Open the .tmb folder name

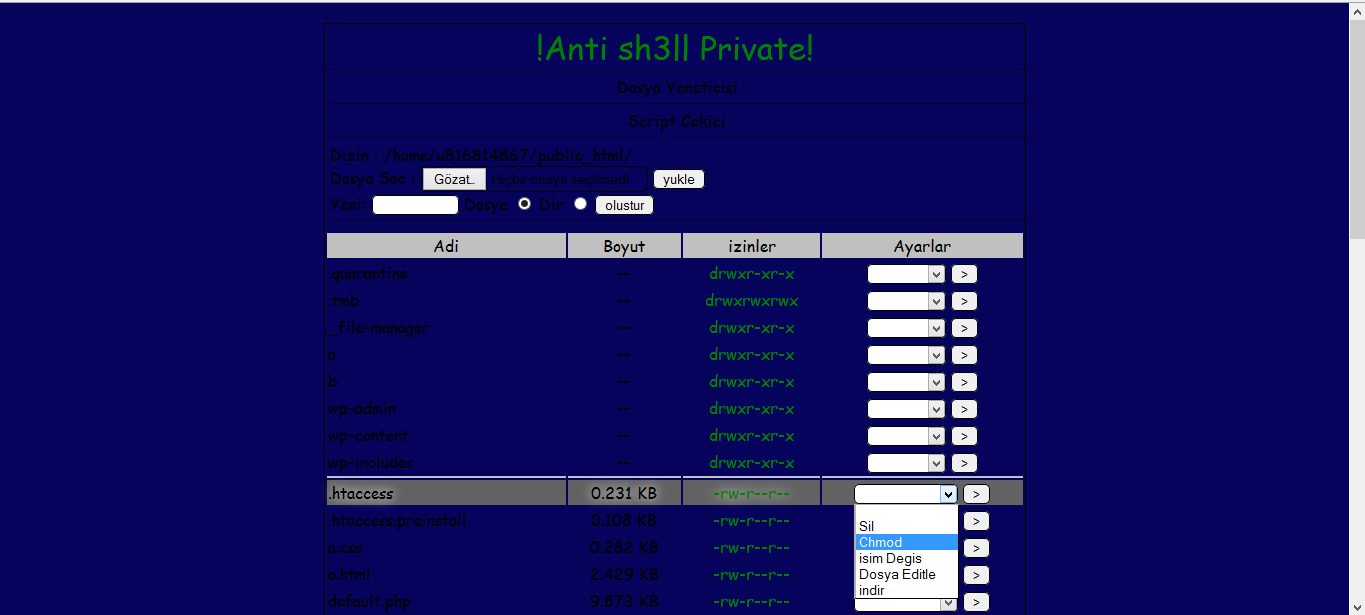(343, 301)
